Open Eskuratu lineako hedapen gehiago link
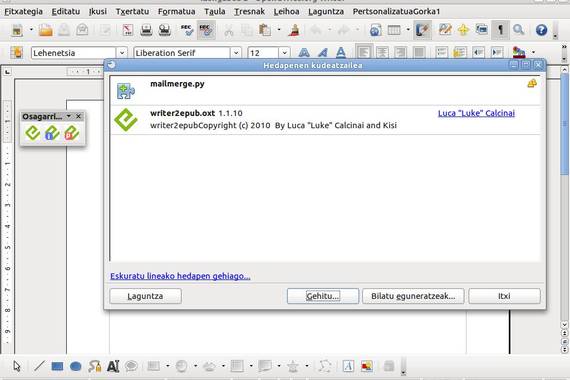This screenshot has width=570, height=380. coord(180,276)
